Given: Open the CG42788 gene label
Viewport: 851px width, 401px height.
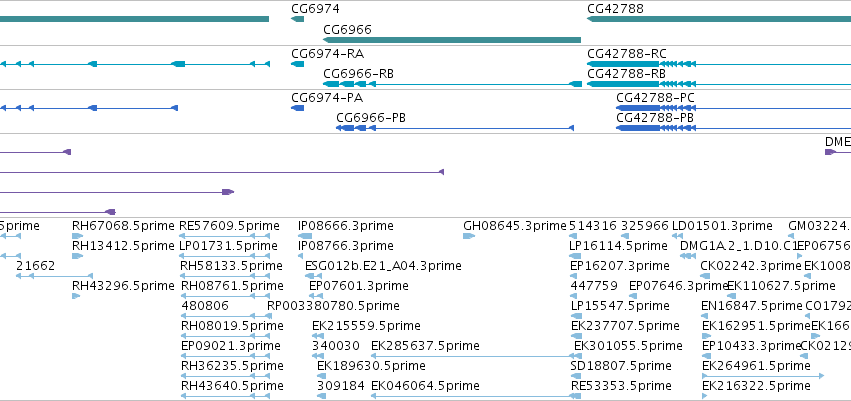Looking at the screenshot, I should [615, 9].
